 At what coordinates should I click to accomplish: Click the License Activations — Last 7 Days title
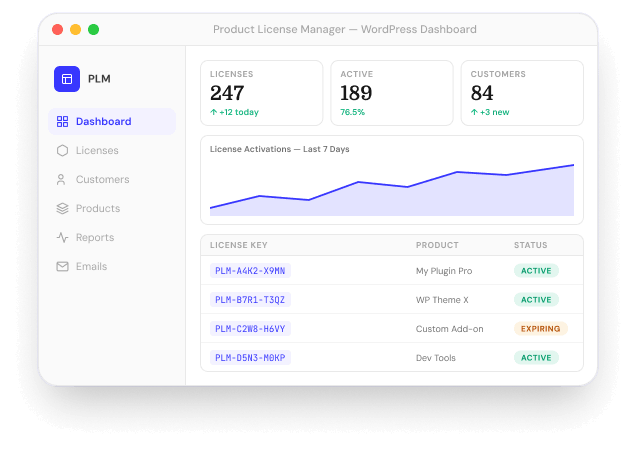pyautogui.click(x=279, y=149)
